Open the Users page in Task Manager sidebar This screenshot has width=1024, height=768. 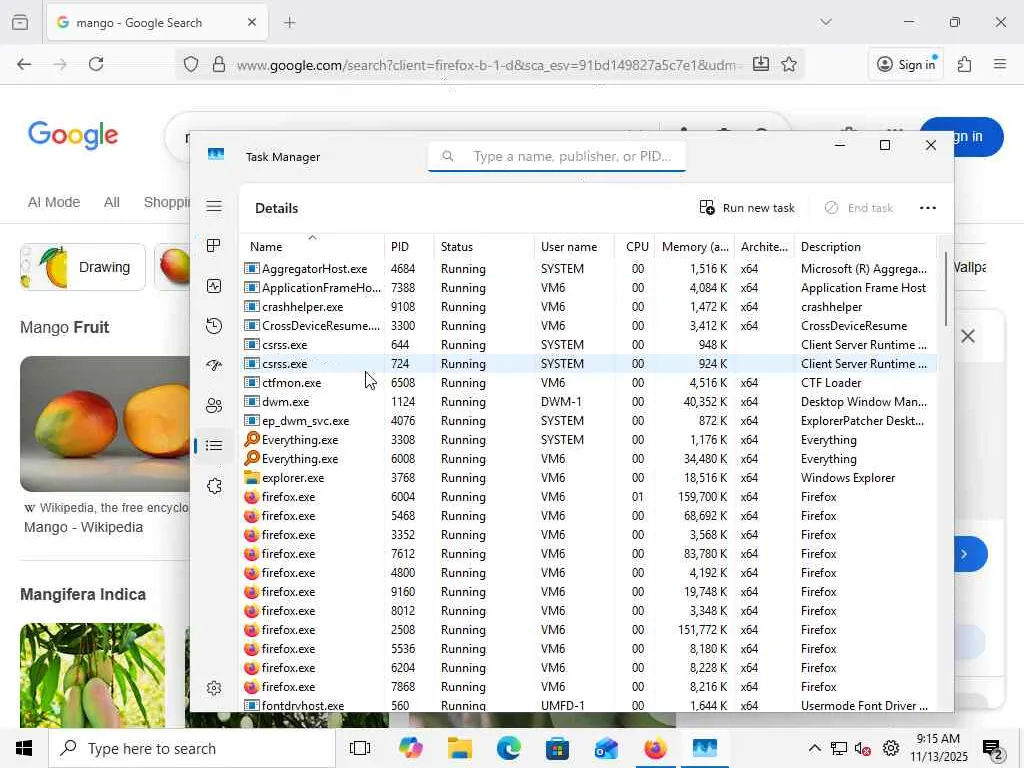[214, 406]
